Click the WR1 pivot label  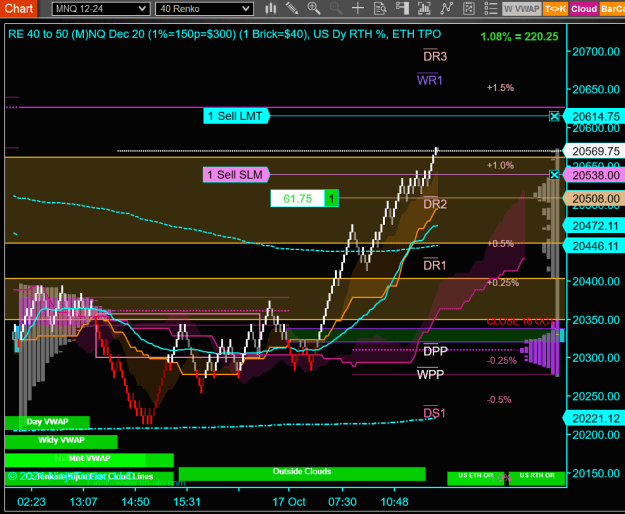click(430, 80)
